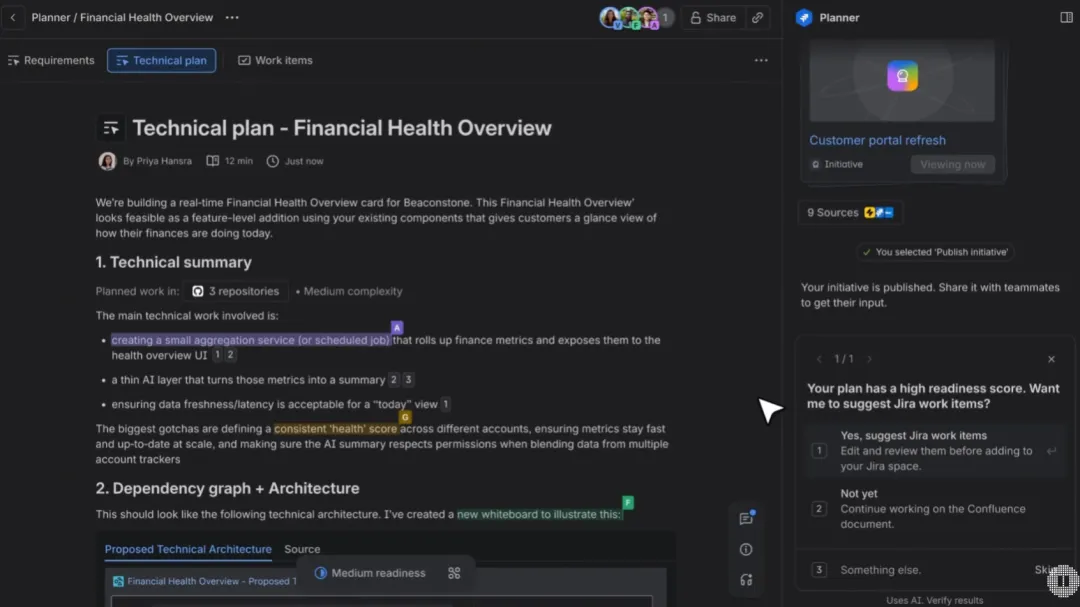The height and width of the screenshot is (607, 1080).
Task: Switch to the Work items tab
Action: [x=276, y=61]
